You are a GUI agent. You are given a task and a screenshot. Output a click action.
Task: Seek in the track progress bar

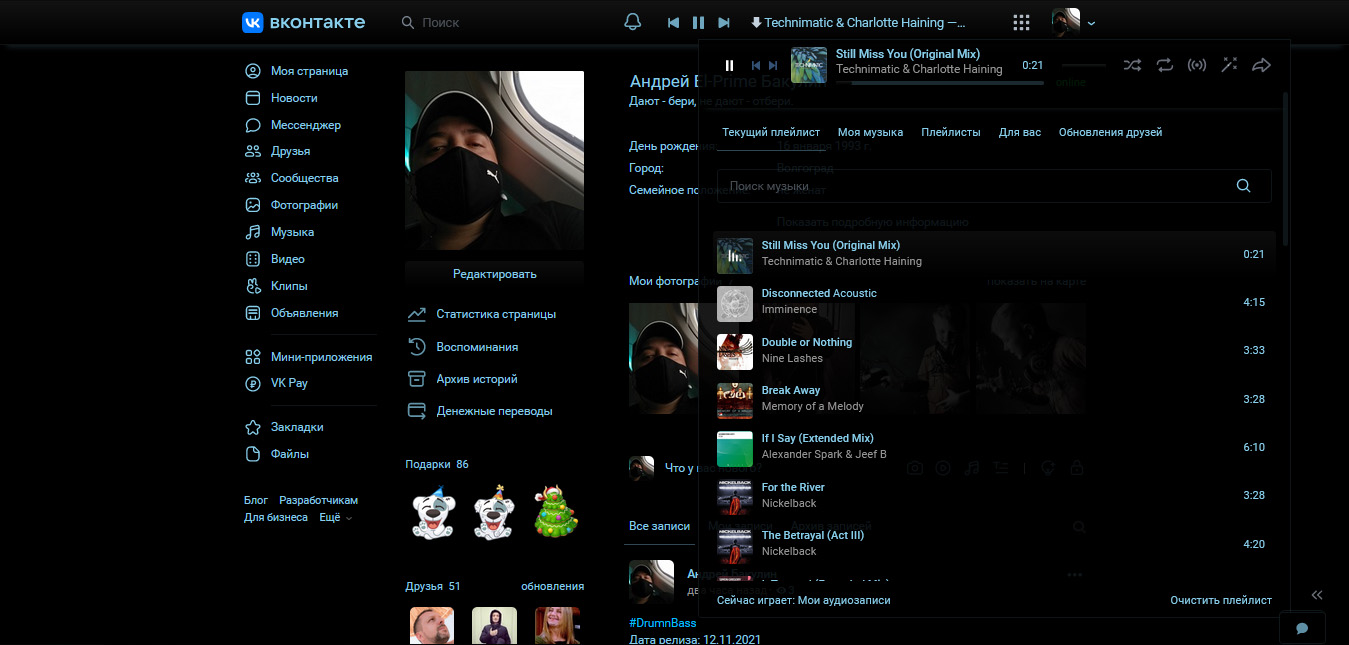(940, 83)
